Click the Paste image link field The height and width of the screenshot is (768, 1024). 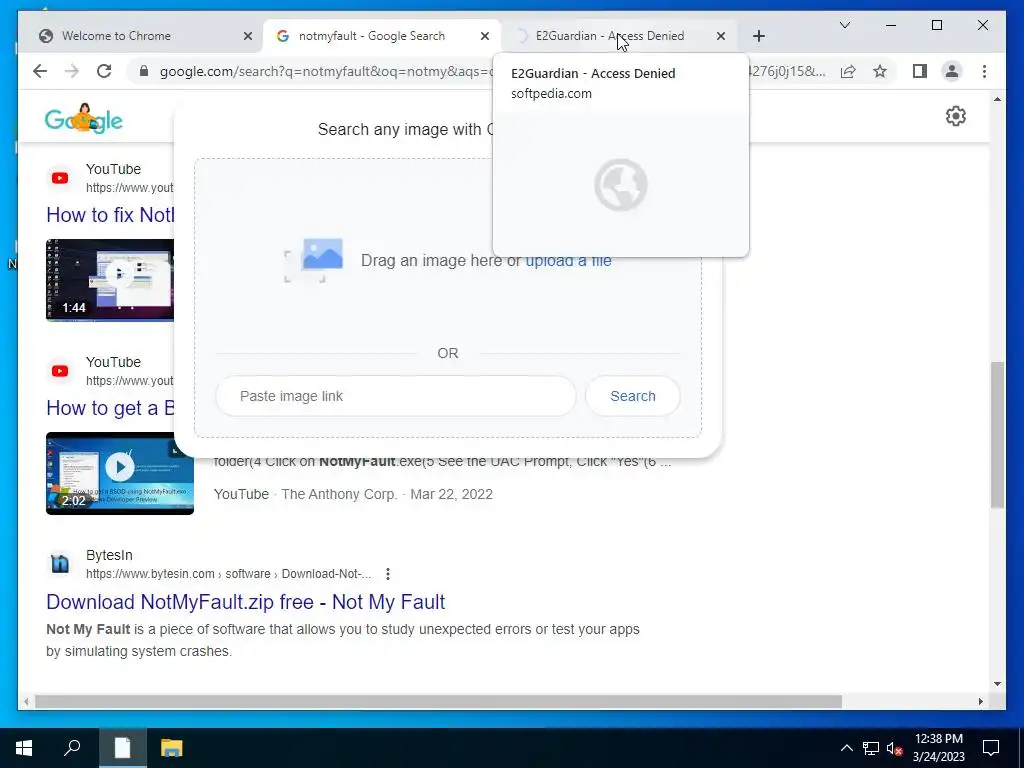[x=396, y=396]
